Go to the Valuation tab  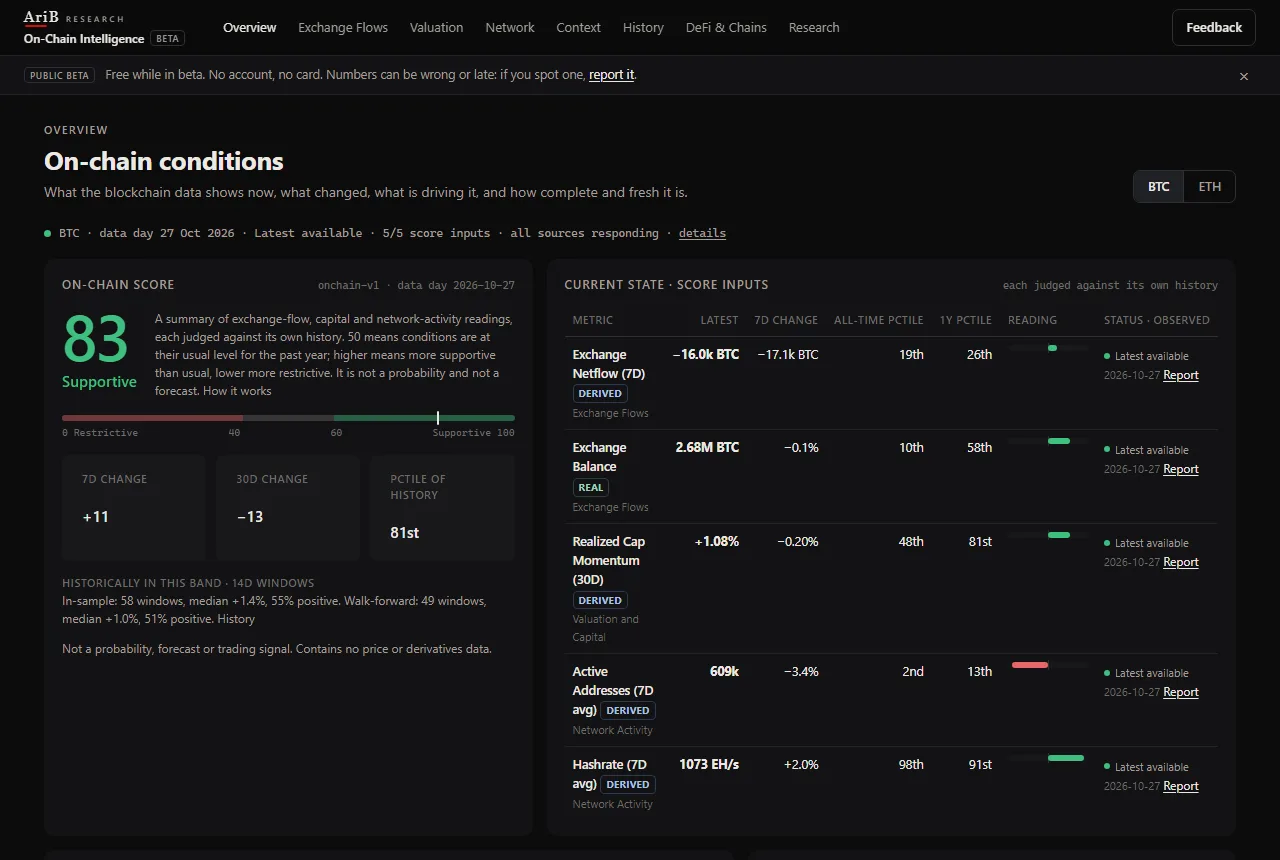(x=436, y=28)
